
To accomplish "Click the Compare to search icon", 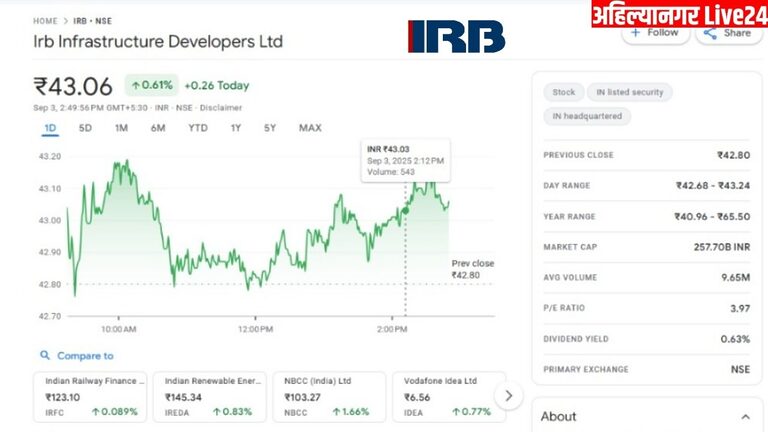I will (x=45, y=355).
